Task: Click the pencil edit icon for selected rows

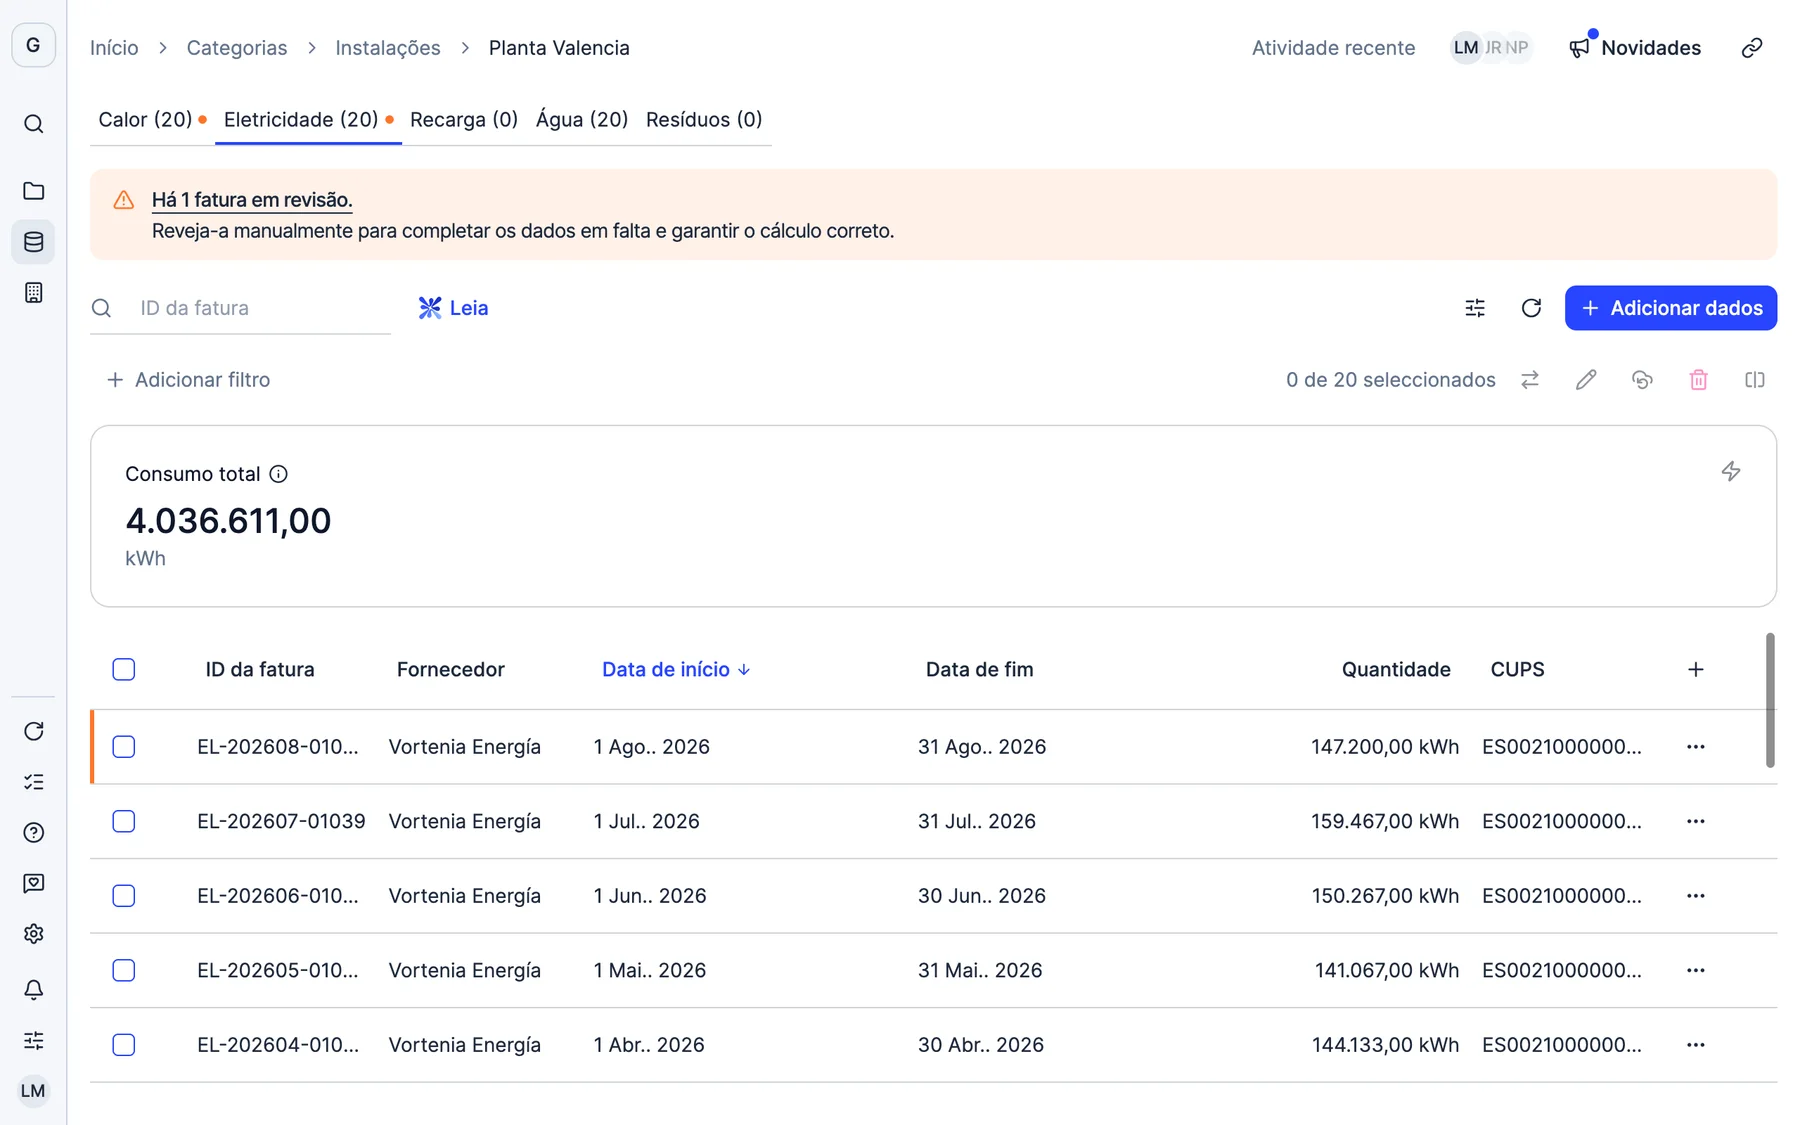Action: pyautogui.click(x=1586, y=380)
